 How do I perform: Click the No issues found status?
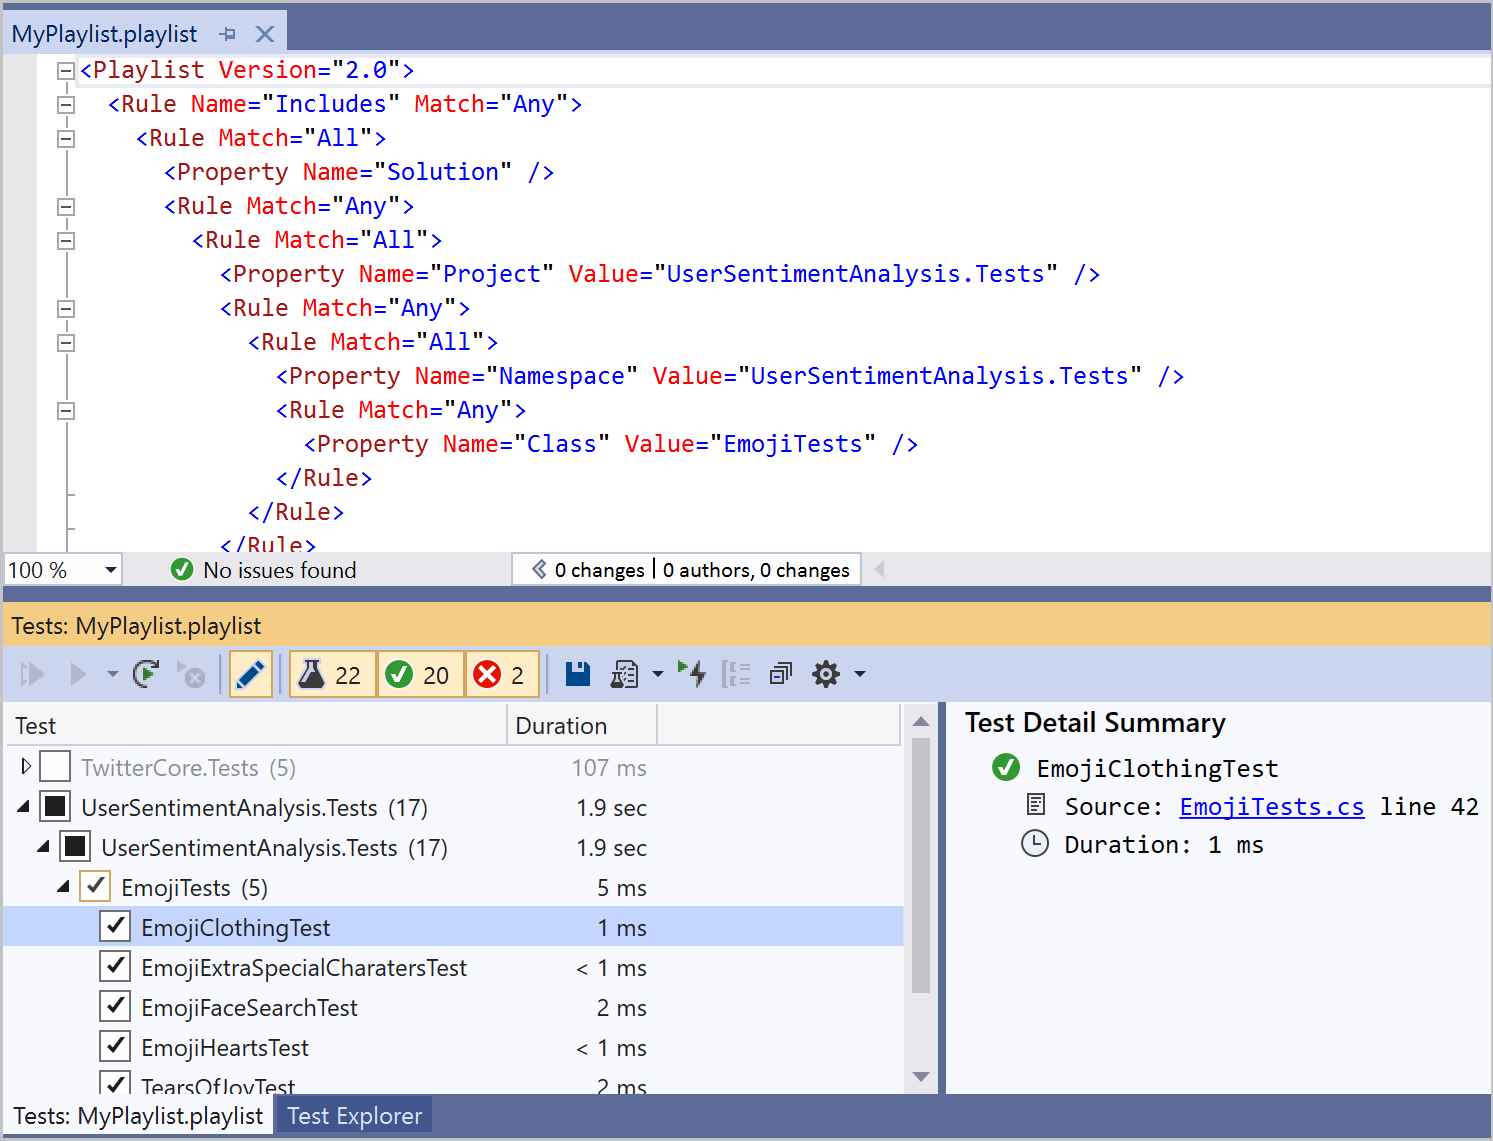[x=264, y=570]
